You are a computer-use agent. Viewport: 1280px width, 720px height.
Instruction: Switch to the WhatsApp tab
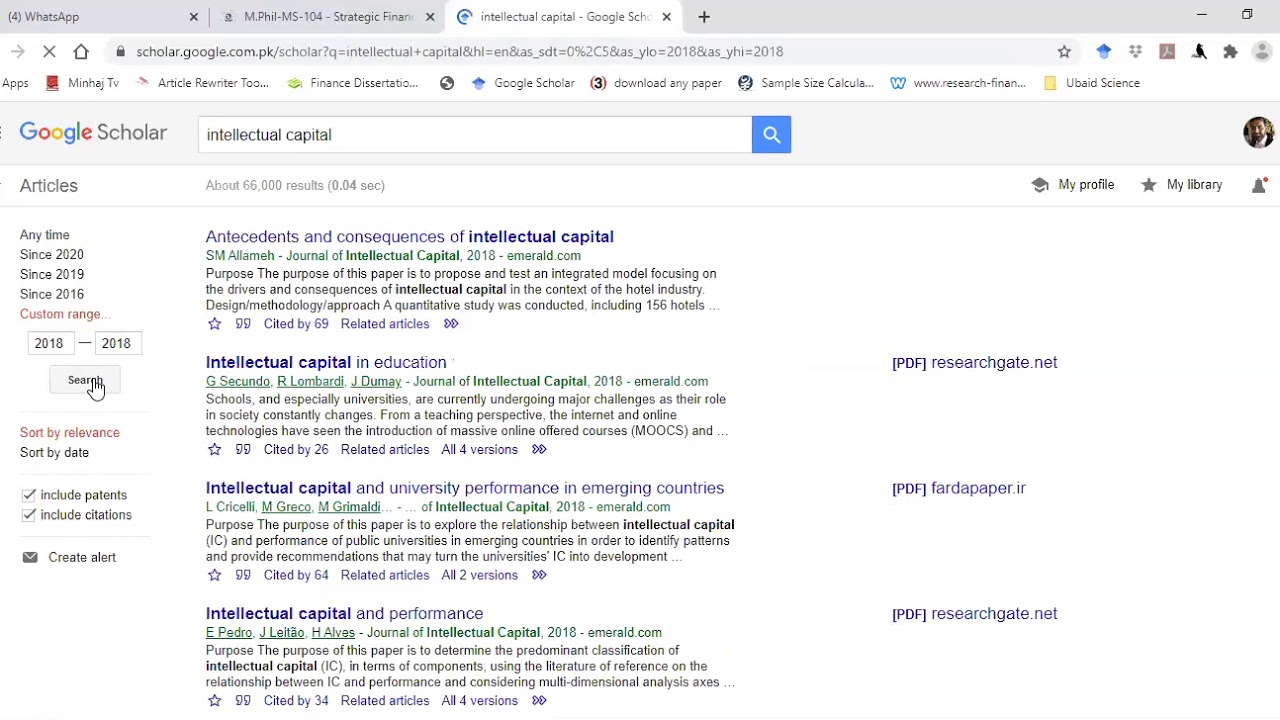coord(95,16)
